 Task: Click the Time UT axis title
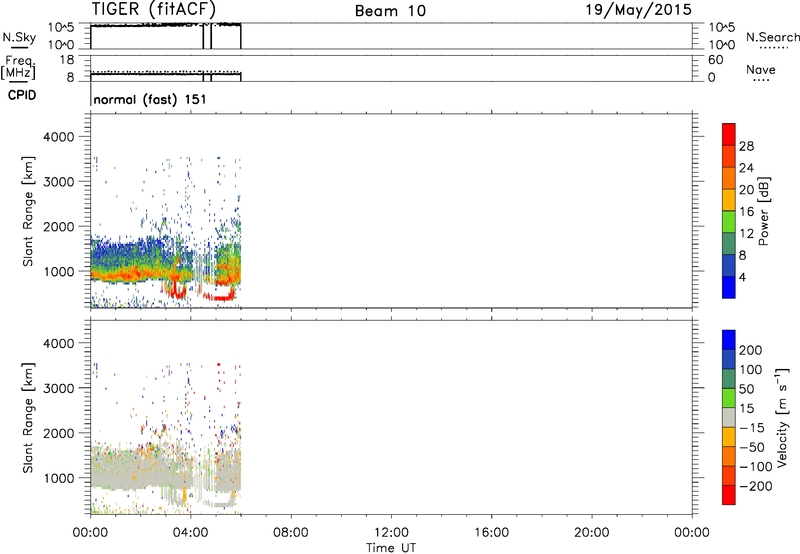pos(391,548)
